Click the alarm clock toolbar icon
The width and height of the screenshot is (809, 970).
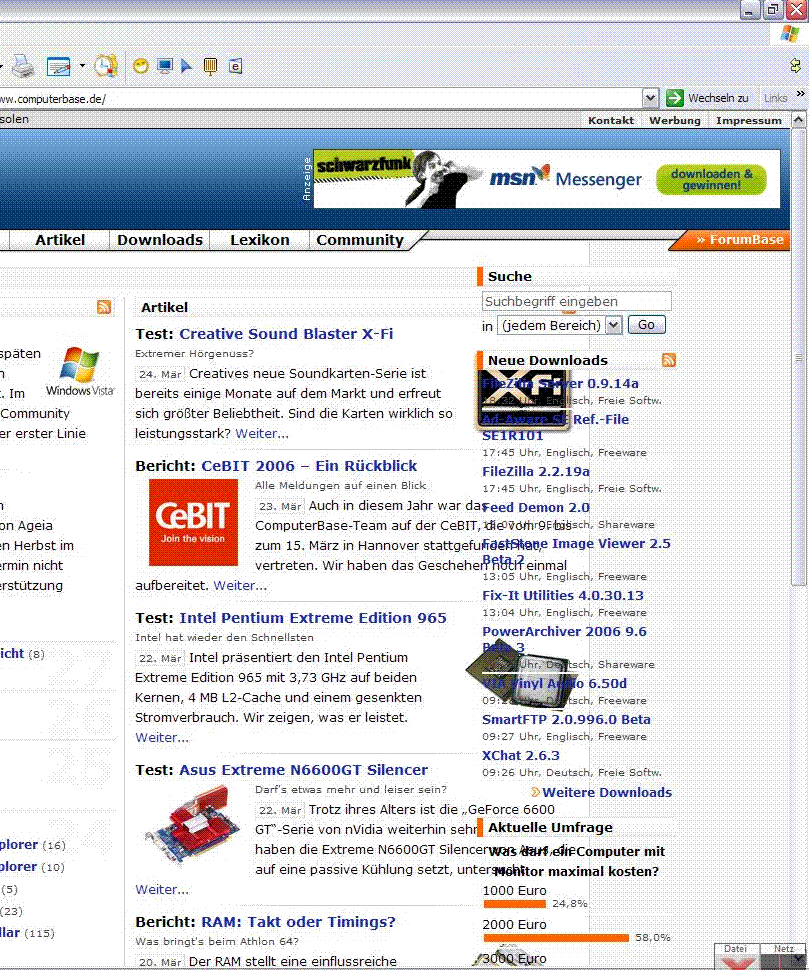point(106,66)
